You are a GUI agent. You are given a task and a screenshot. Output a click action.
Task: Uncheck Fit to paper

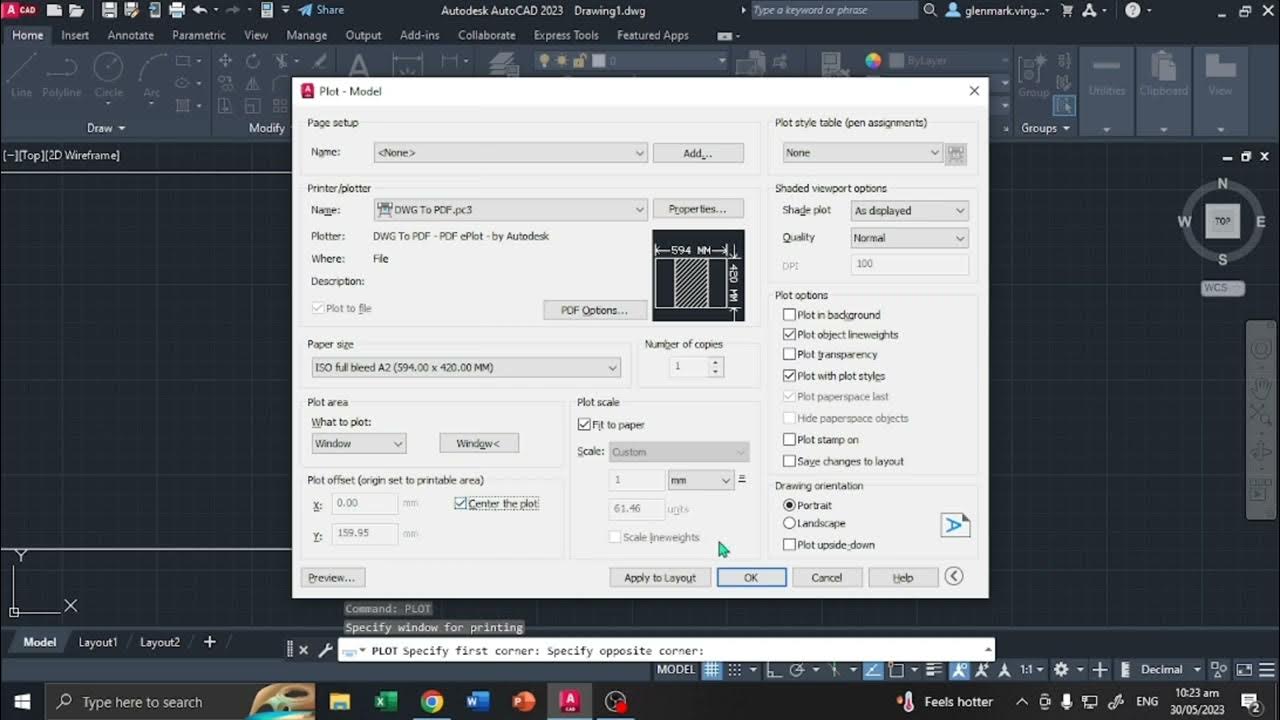tap(584, 425)
